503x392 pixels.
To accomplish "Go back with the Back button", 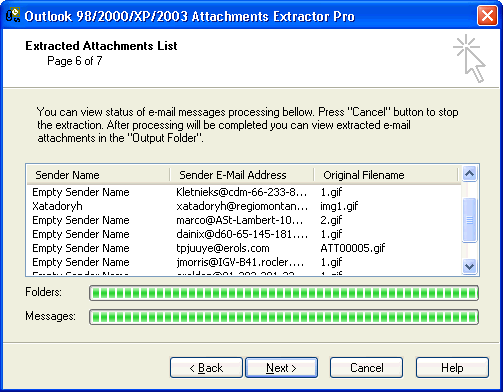I will [x=206, y=368].
